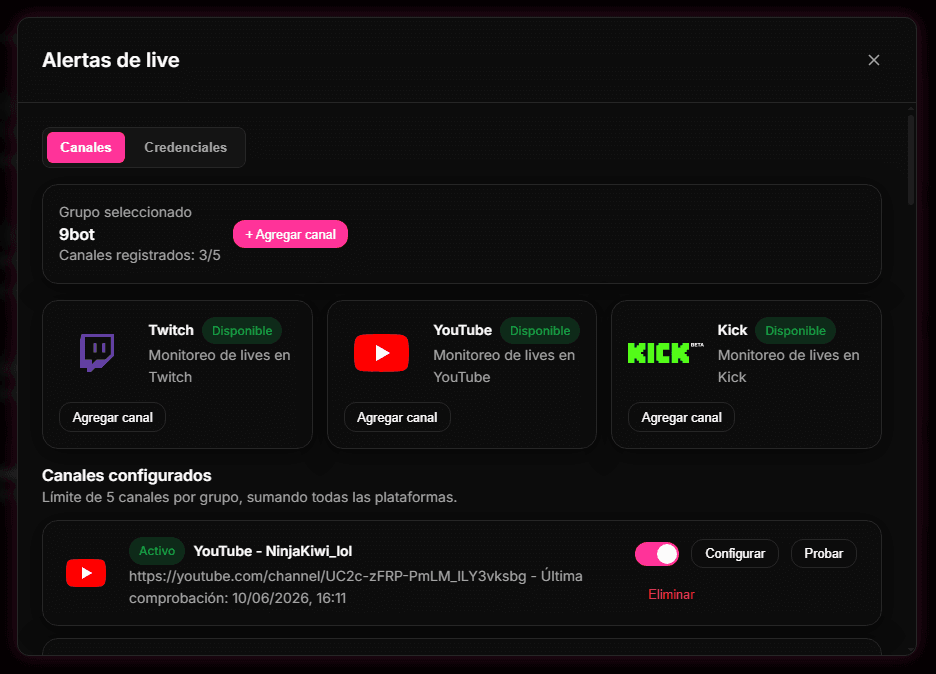Add a channel under YouTube card
Viewport: 936px width, 674px height.
pos(397,417)
